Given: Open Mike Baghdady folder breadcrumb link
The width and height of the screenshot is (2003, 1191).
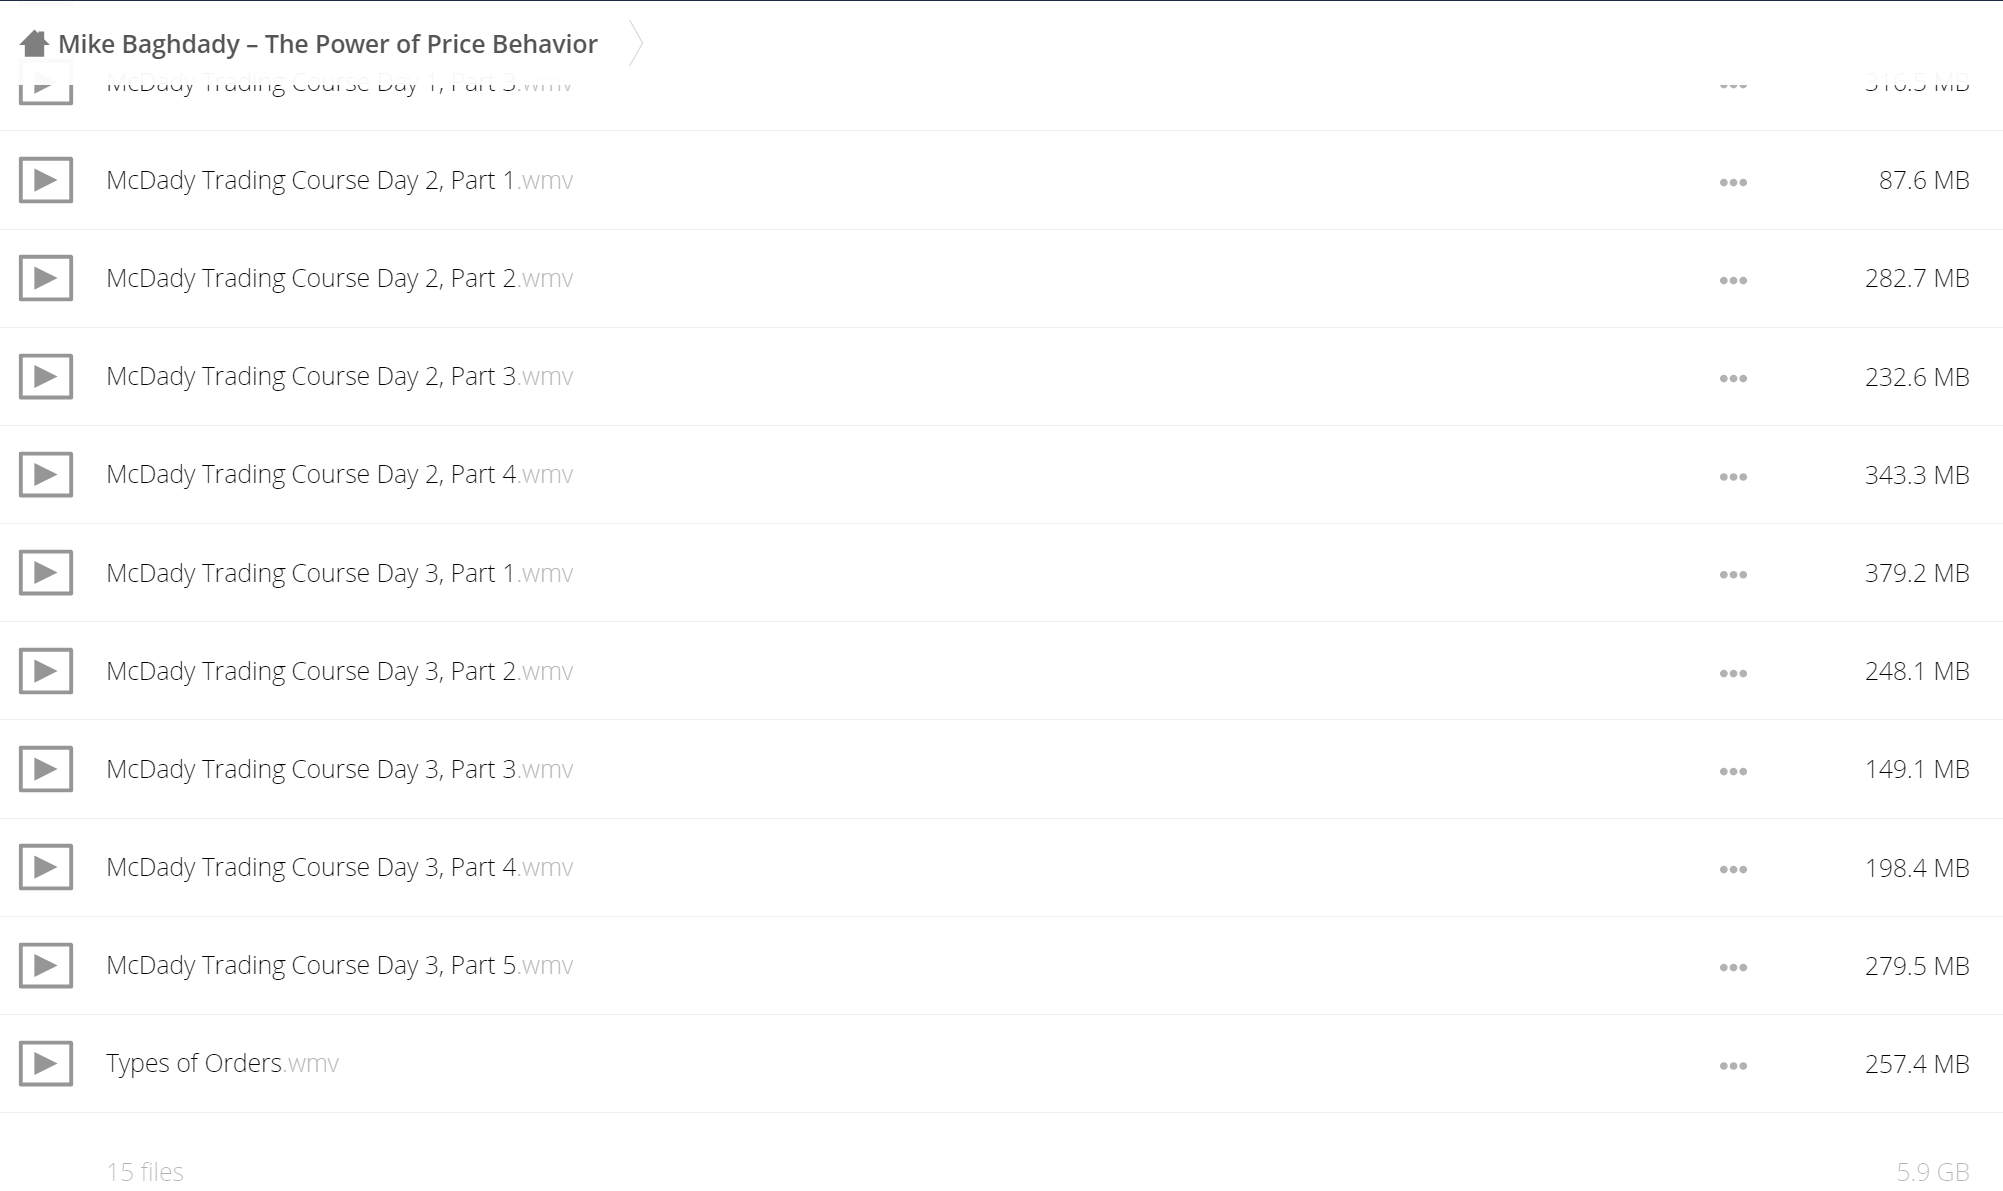Looking at the screenshot, I should click(328, 44).
